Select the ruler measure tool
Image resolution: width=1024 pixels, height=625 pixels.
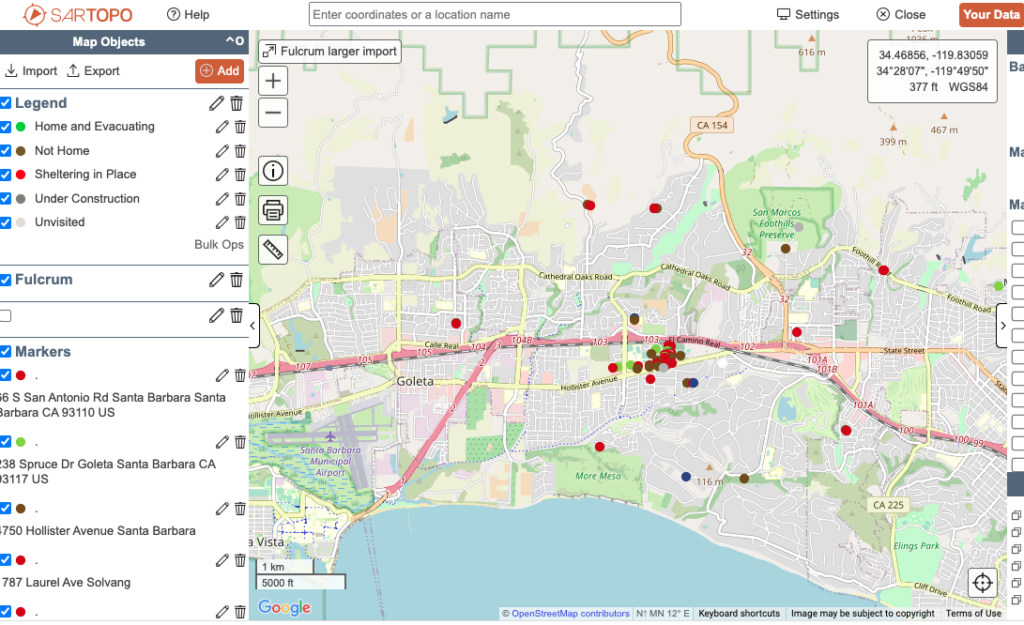[273, 249]
